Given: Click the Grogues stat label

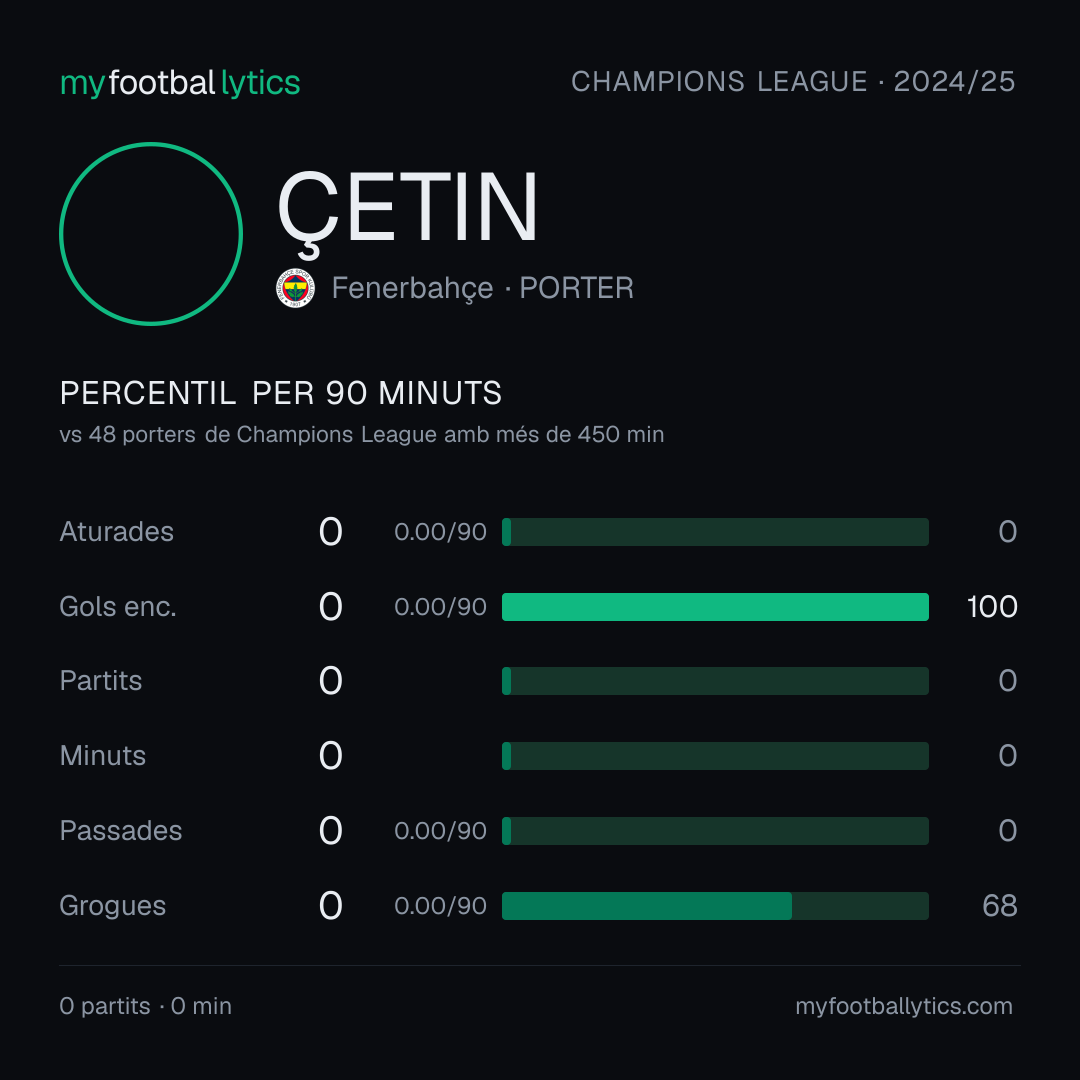Looking at the screenshot, I should click(x=112, y=906).
